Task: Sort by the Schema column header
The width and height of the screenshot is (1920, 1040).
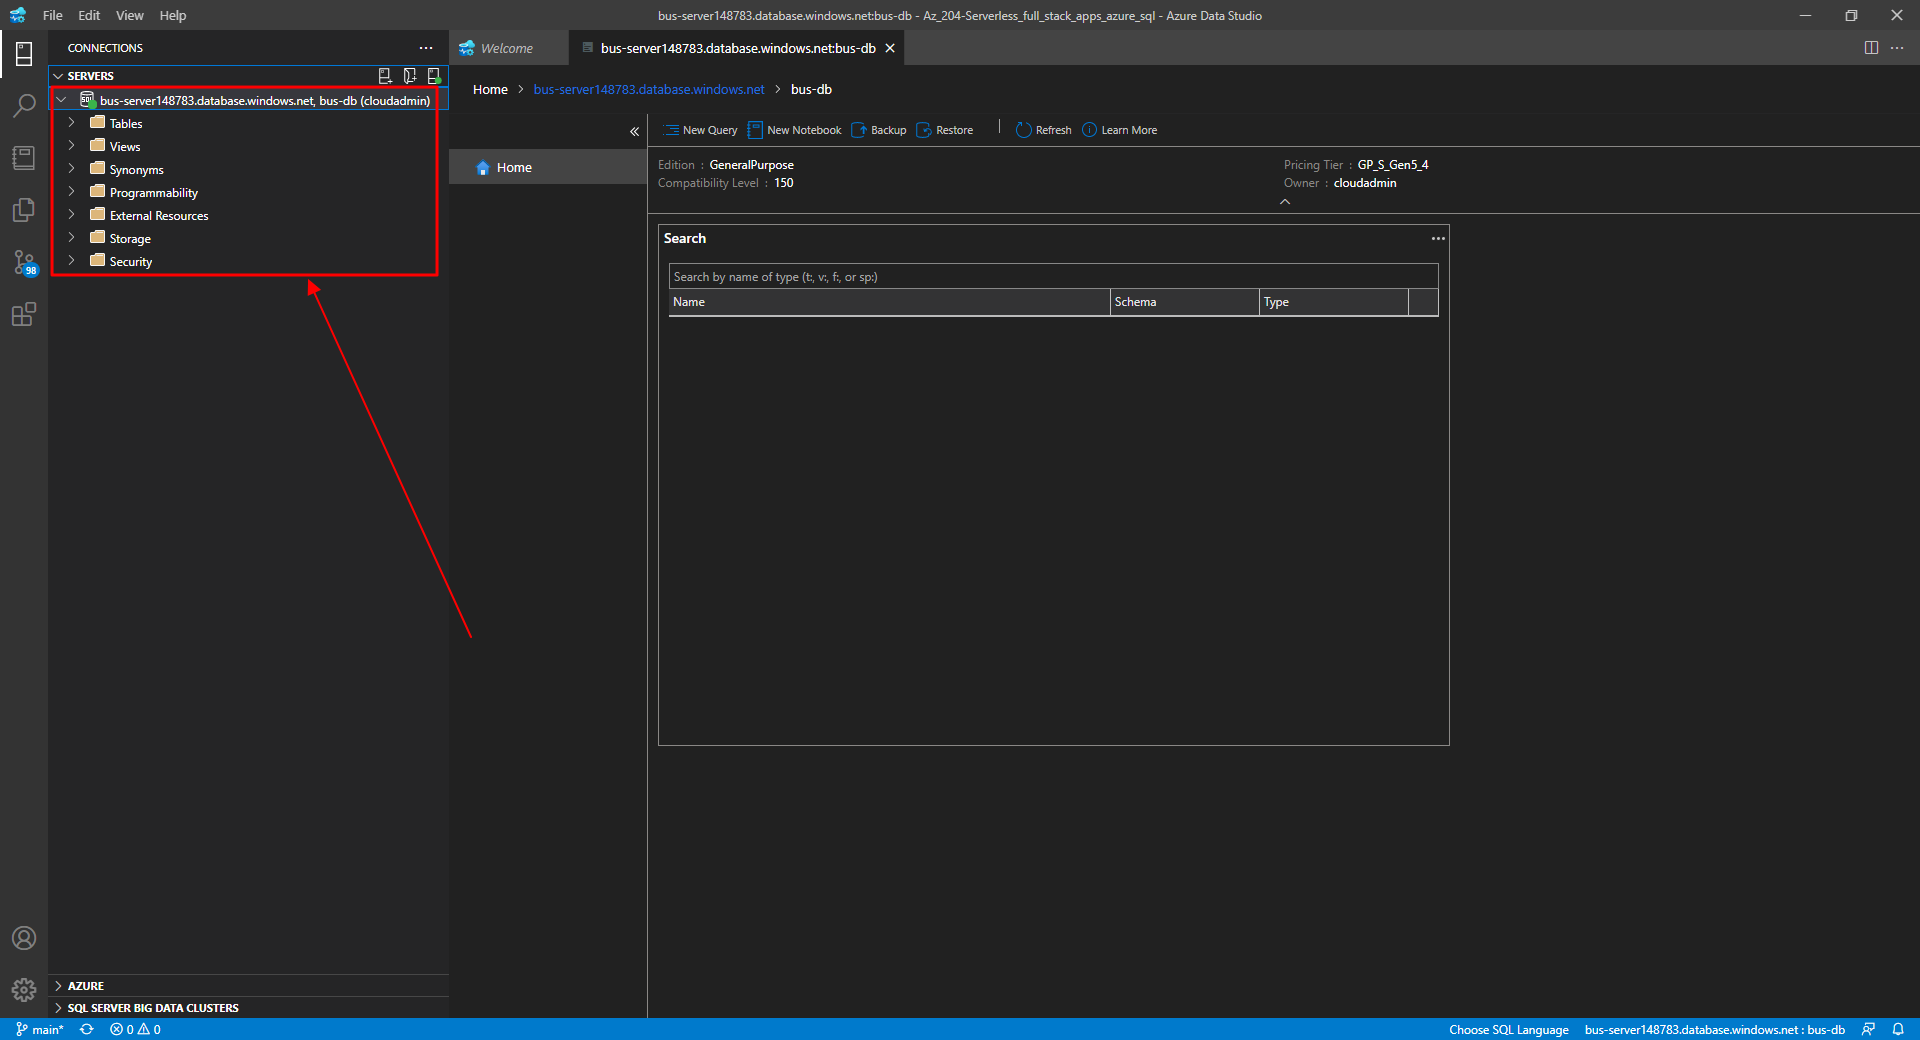Action: (x=1184, y=302)
